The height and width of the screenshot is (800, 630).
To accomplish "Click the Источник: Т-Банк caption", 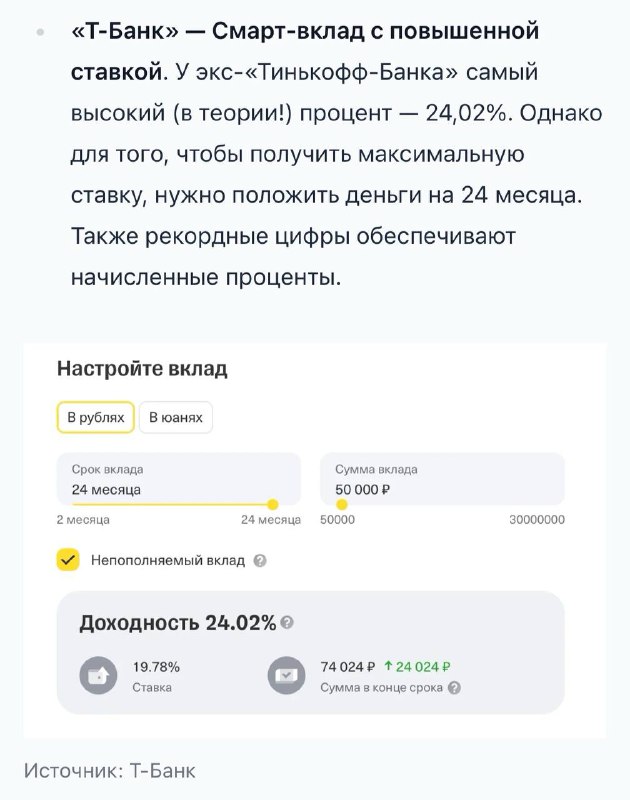I will point(110,770).
